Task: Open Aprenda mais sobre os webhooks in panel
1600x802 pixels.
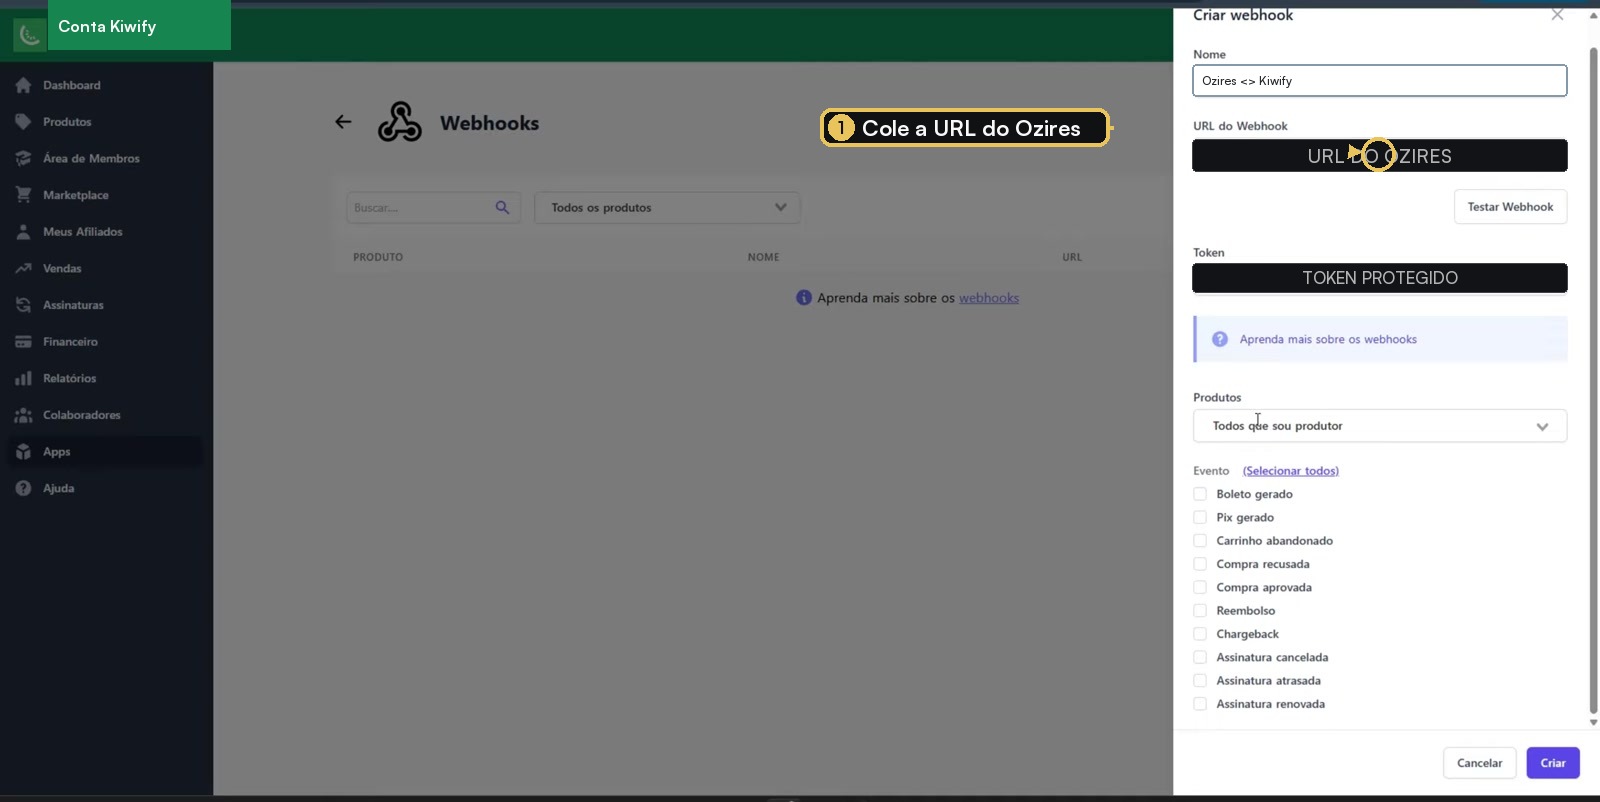Action: (1328, 339)
